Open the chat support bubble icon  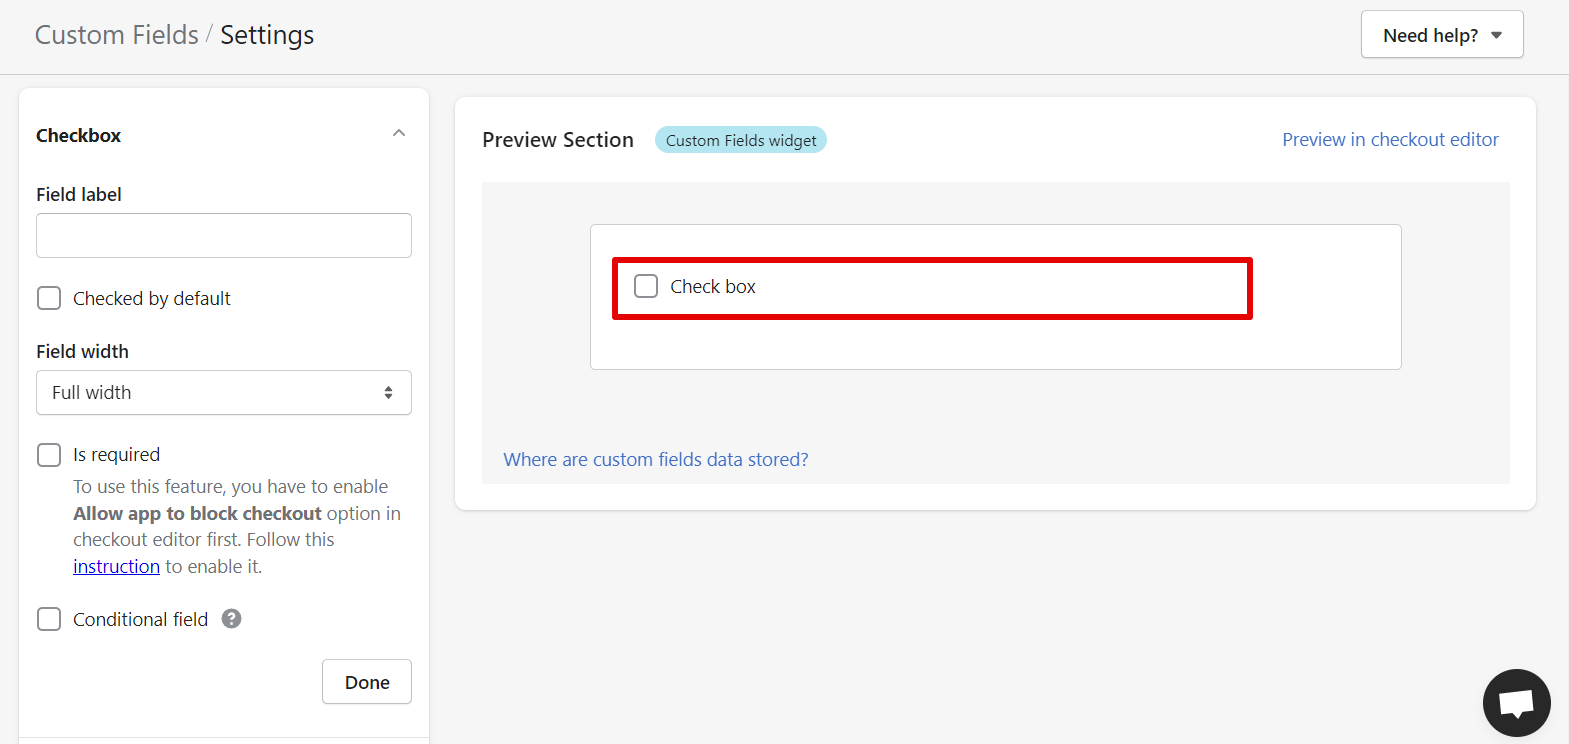point(1516,703)
